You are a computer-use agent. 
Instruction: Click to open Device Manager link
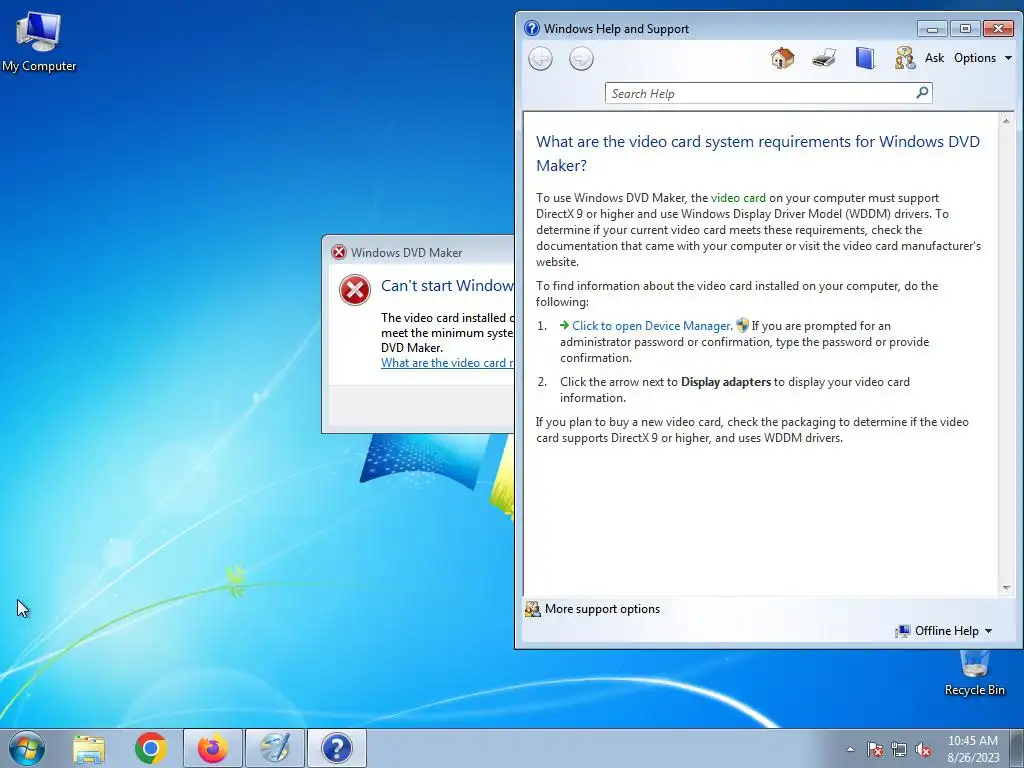[651, 326]
